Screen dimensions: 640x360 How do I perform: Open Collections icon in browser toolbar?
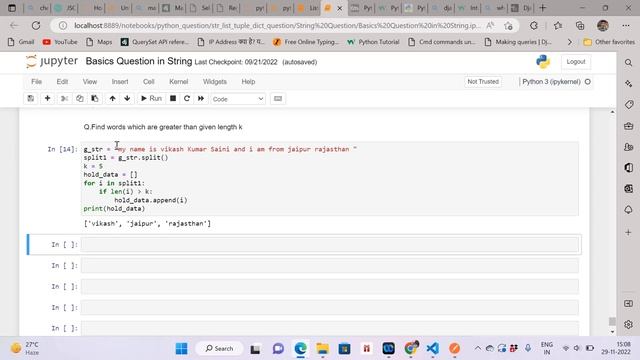click(x=580, y=25)
